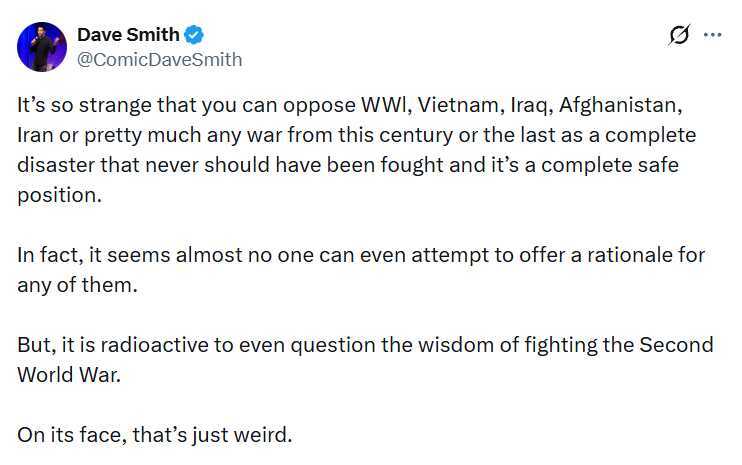
Task: Click the word "Vietnam" in the tweet
Action: coord(458,105)
